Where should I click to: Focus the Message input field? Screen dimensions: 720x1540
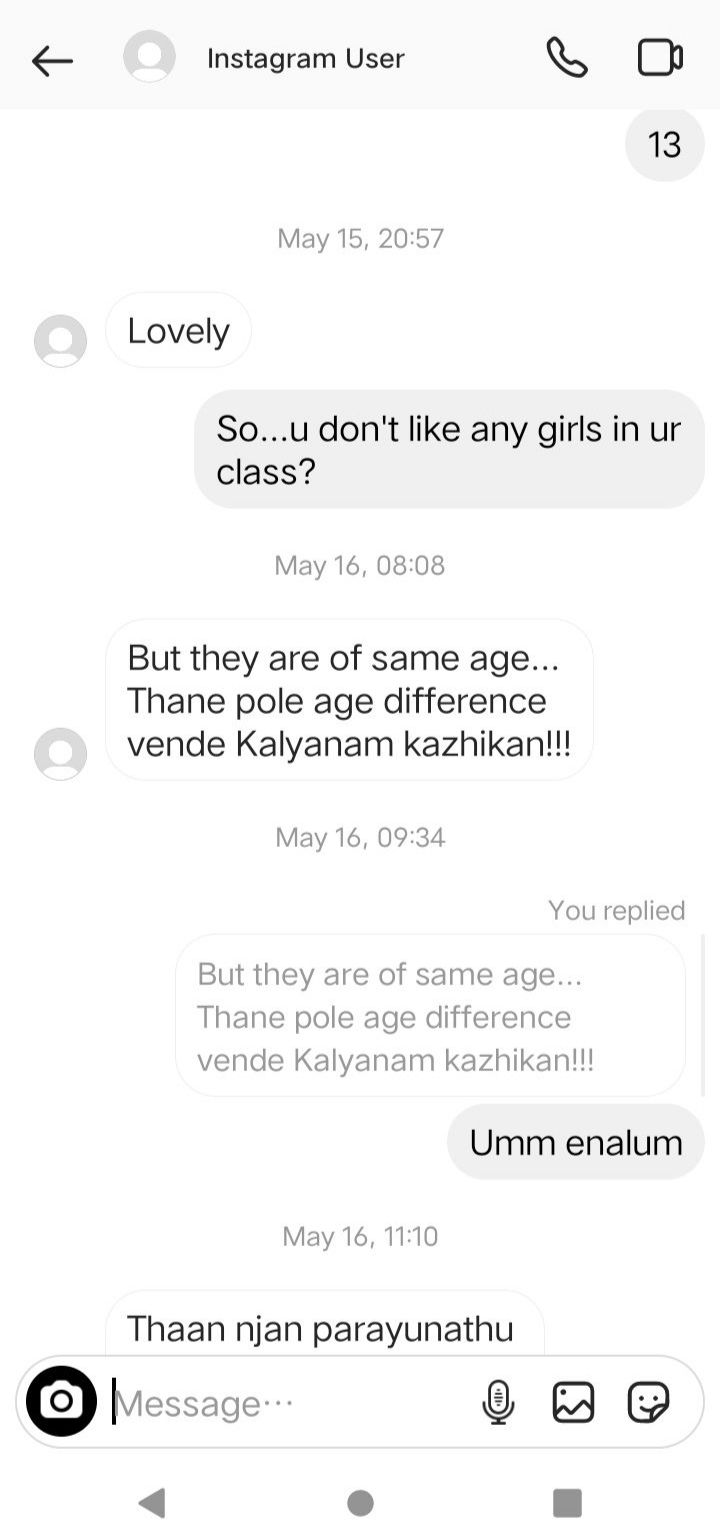point(290,1403)
